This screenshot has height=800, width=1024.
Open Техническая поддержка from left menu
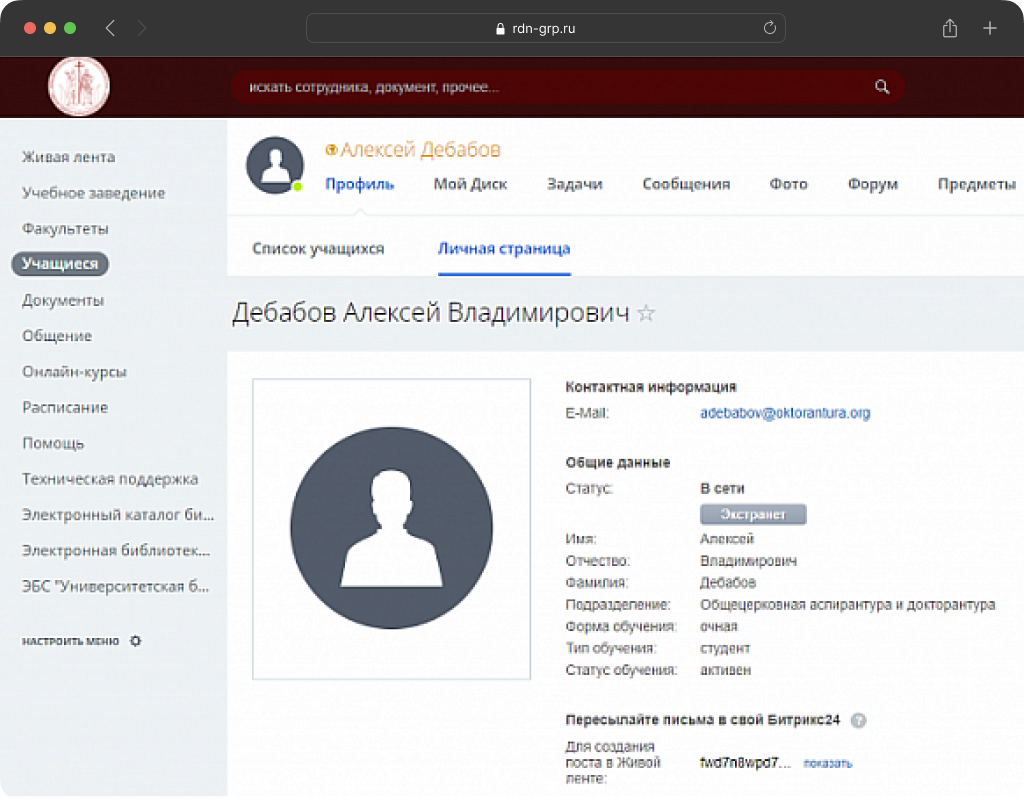(110, 479)
